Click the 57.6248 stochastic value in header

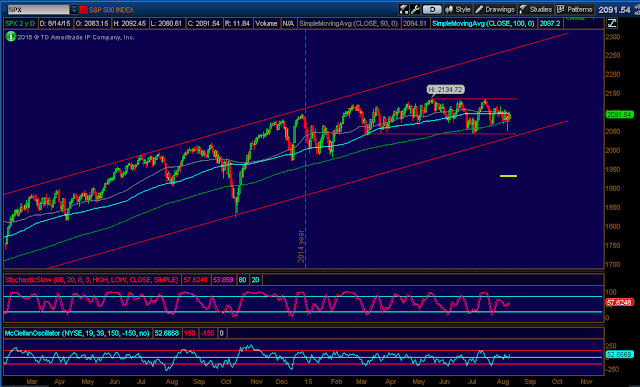[195, 280]
